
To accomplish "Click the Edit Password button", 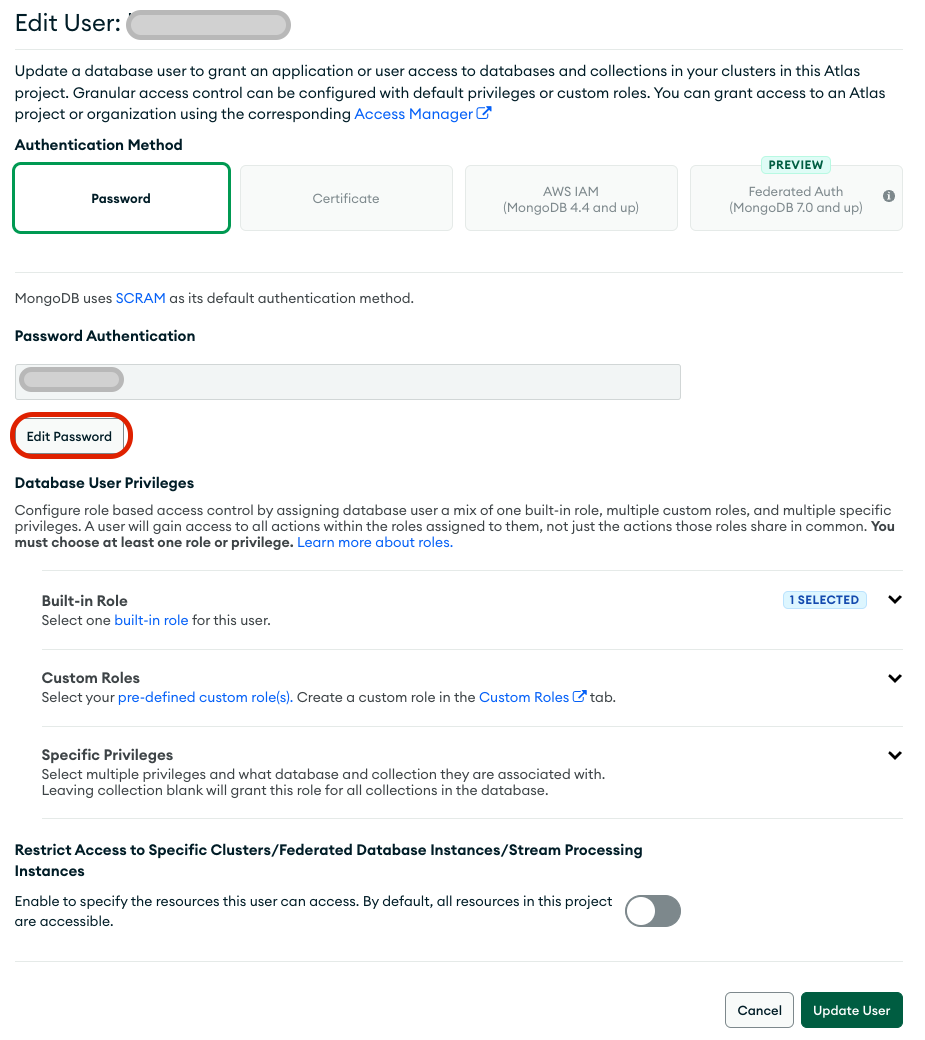I will [x=70, y=436].
